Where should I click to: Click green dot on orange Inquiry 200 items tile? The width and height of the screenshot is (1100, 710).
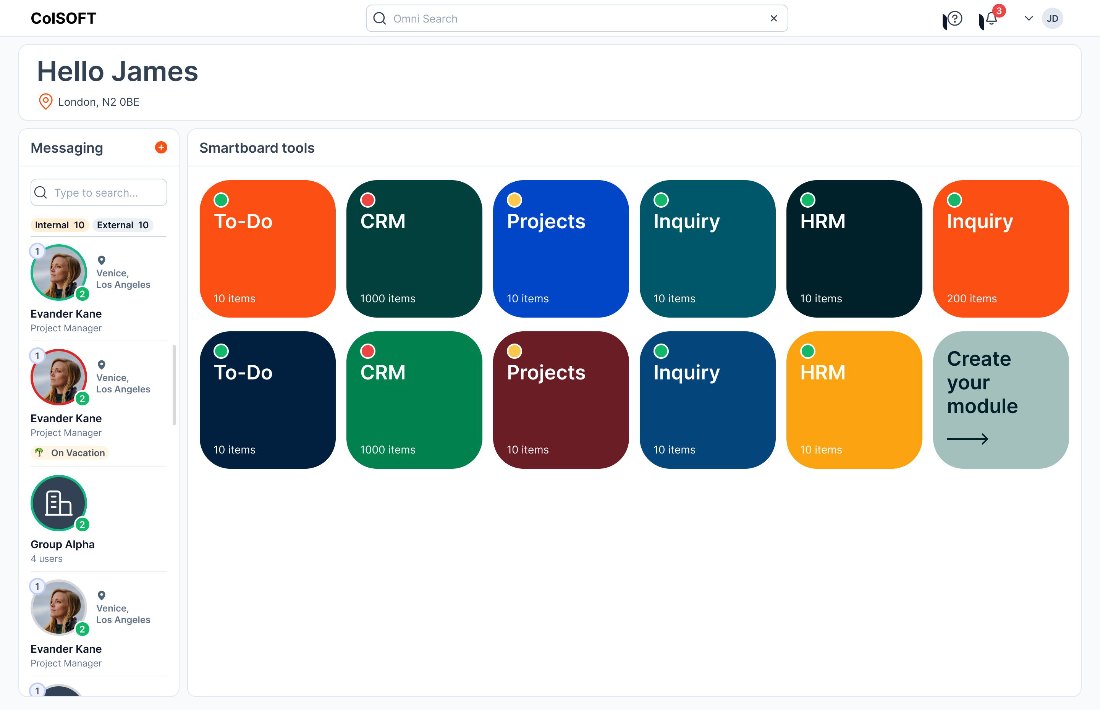pyautogui.click(x=954, y=200)
